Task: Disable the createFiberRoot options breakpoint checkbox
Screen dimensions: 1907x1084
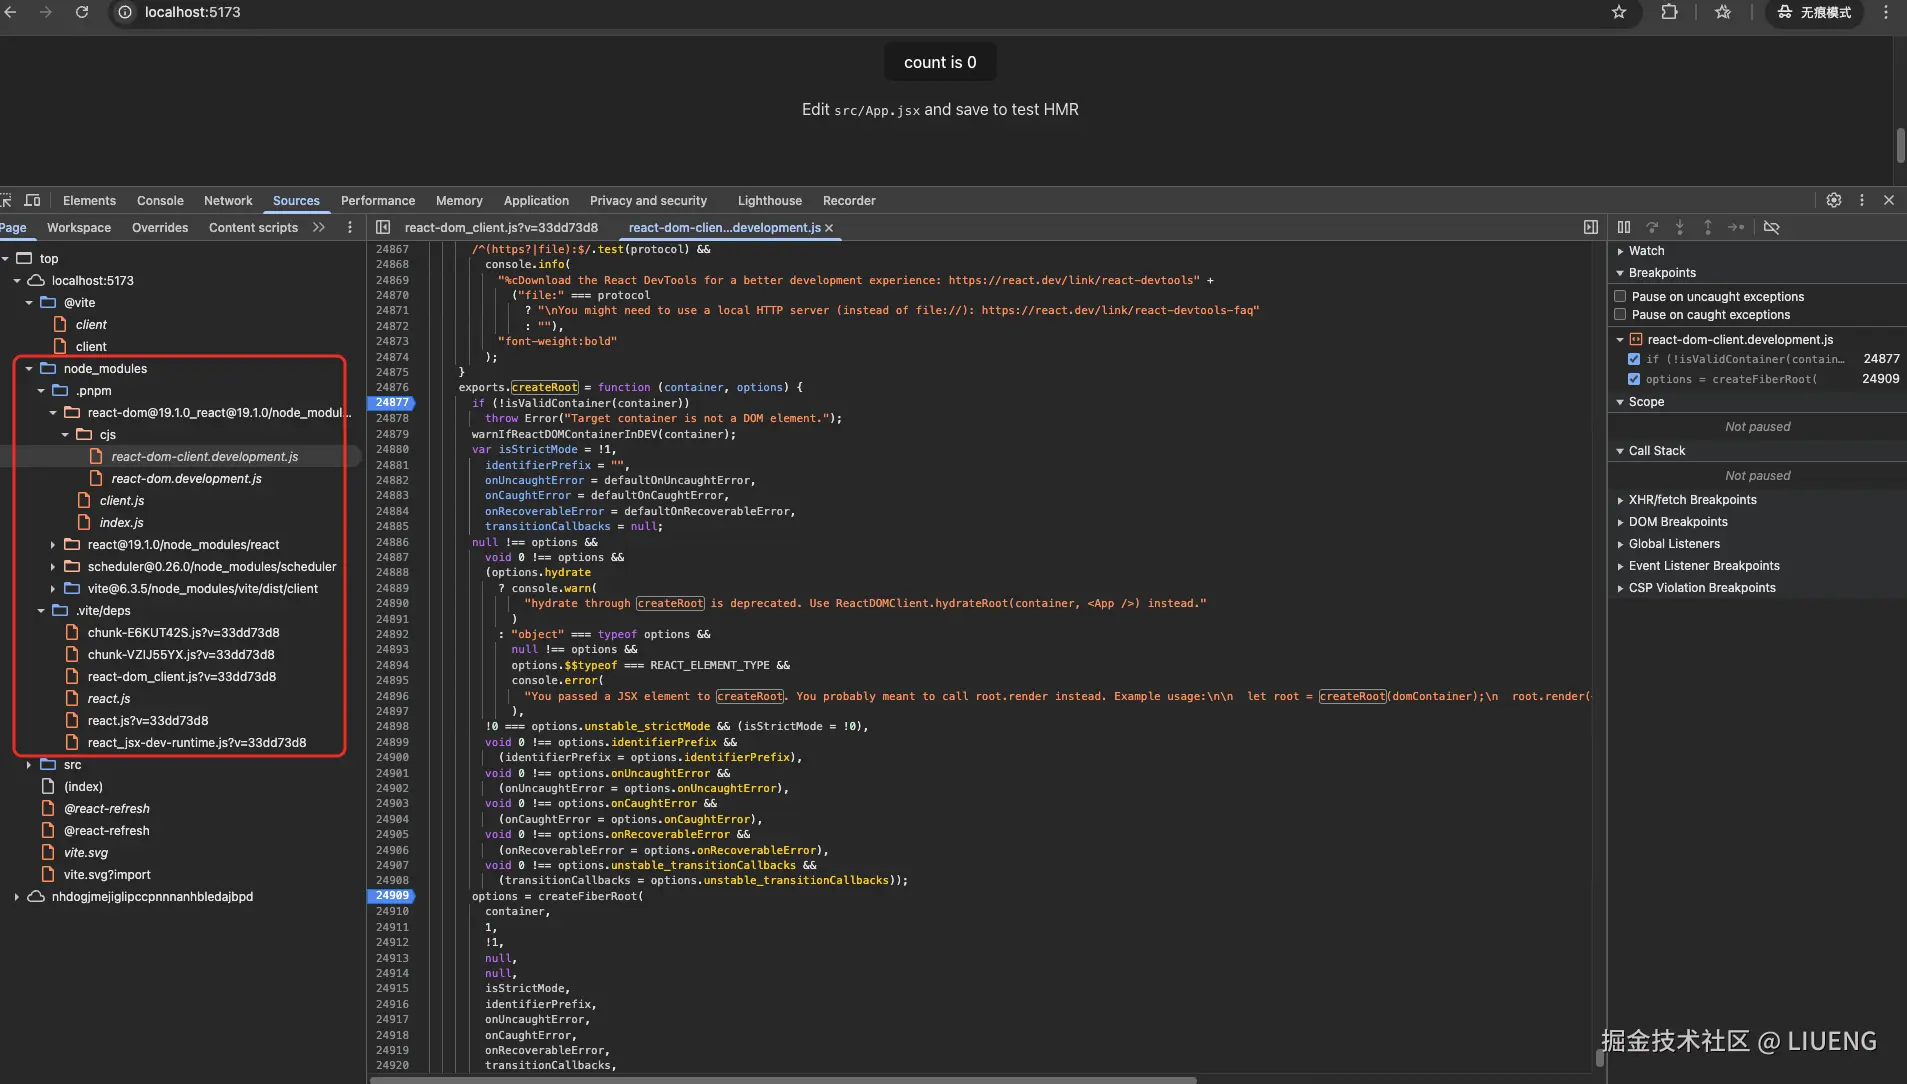Action: [x=1634, y=379]
